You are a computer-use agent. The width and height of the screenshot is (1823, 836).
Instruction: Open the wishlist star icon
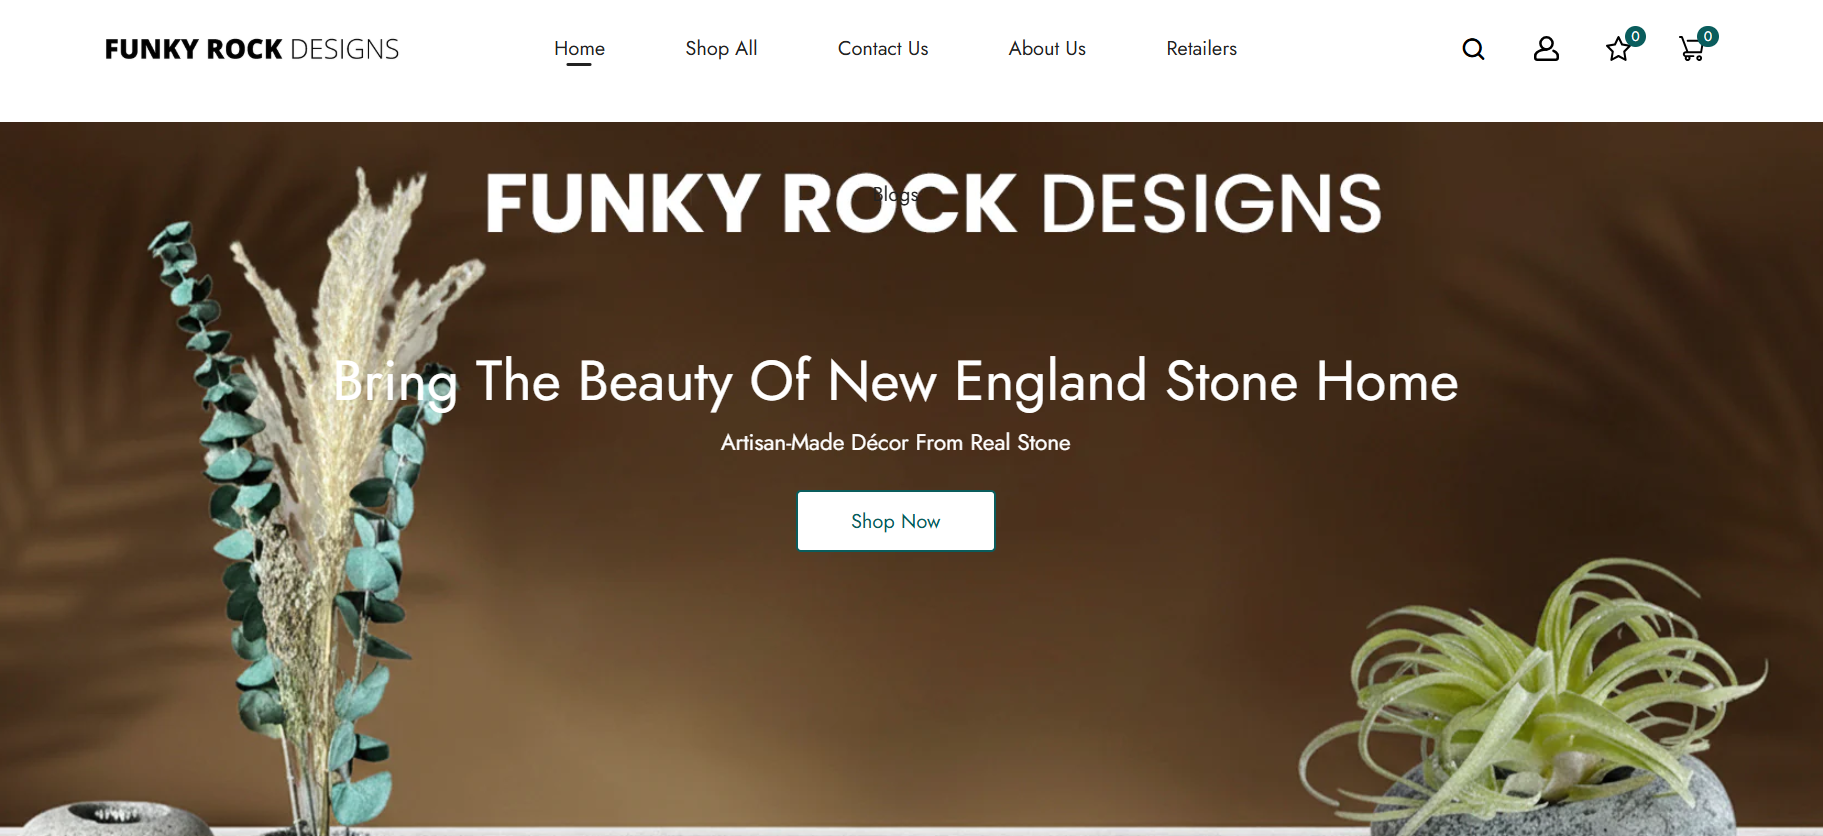(x=1617, y=50)
